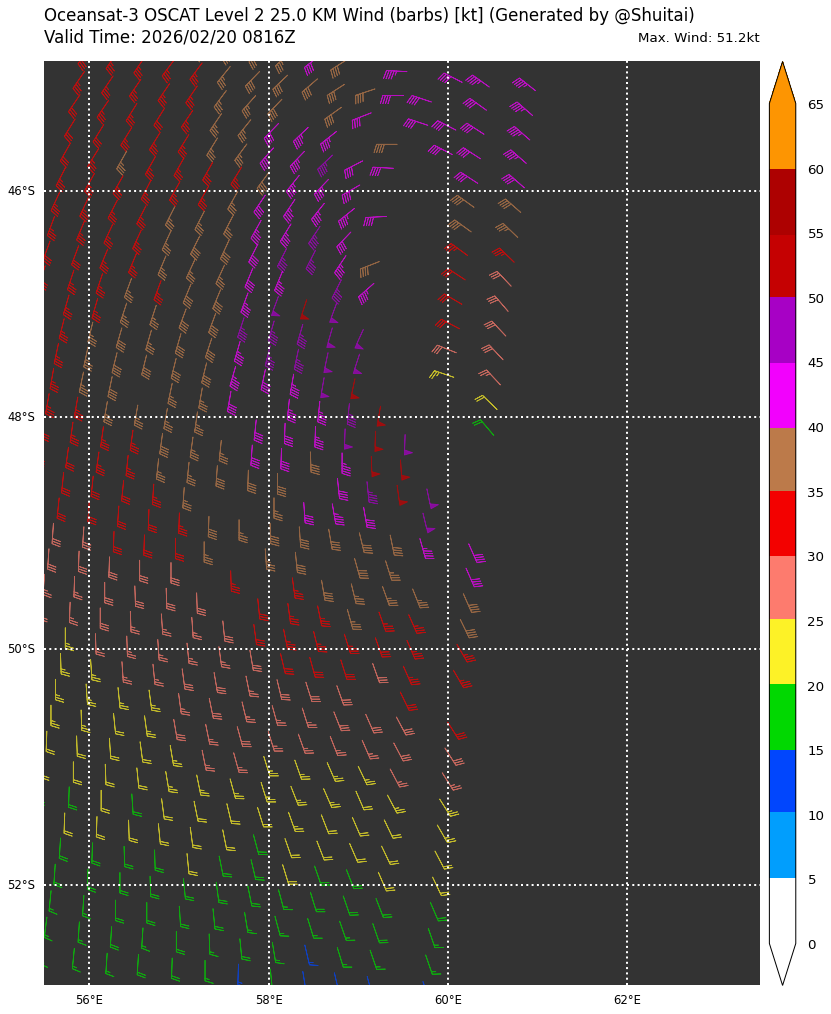Click the white arrow tip below the colorbar
The width and height of the screenshot is (831, 1014).
tap(782, 962)
